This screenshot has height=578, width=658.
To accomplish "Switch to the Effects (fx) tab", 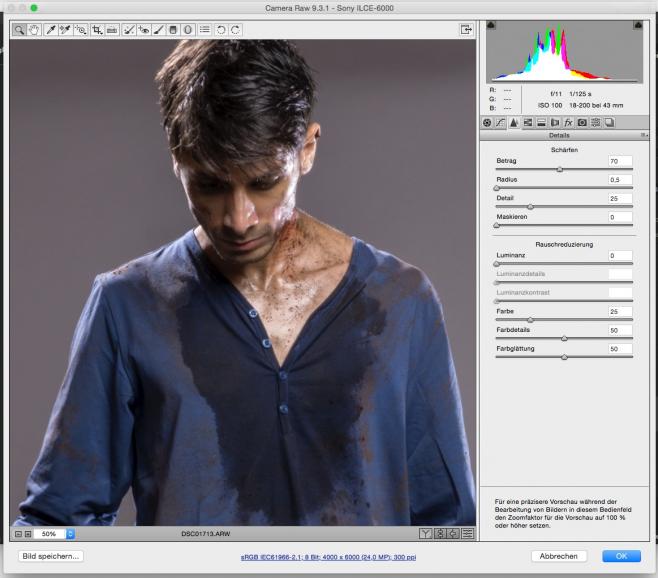I will tap(567, 122).
